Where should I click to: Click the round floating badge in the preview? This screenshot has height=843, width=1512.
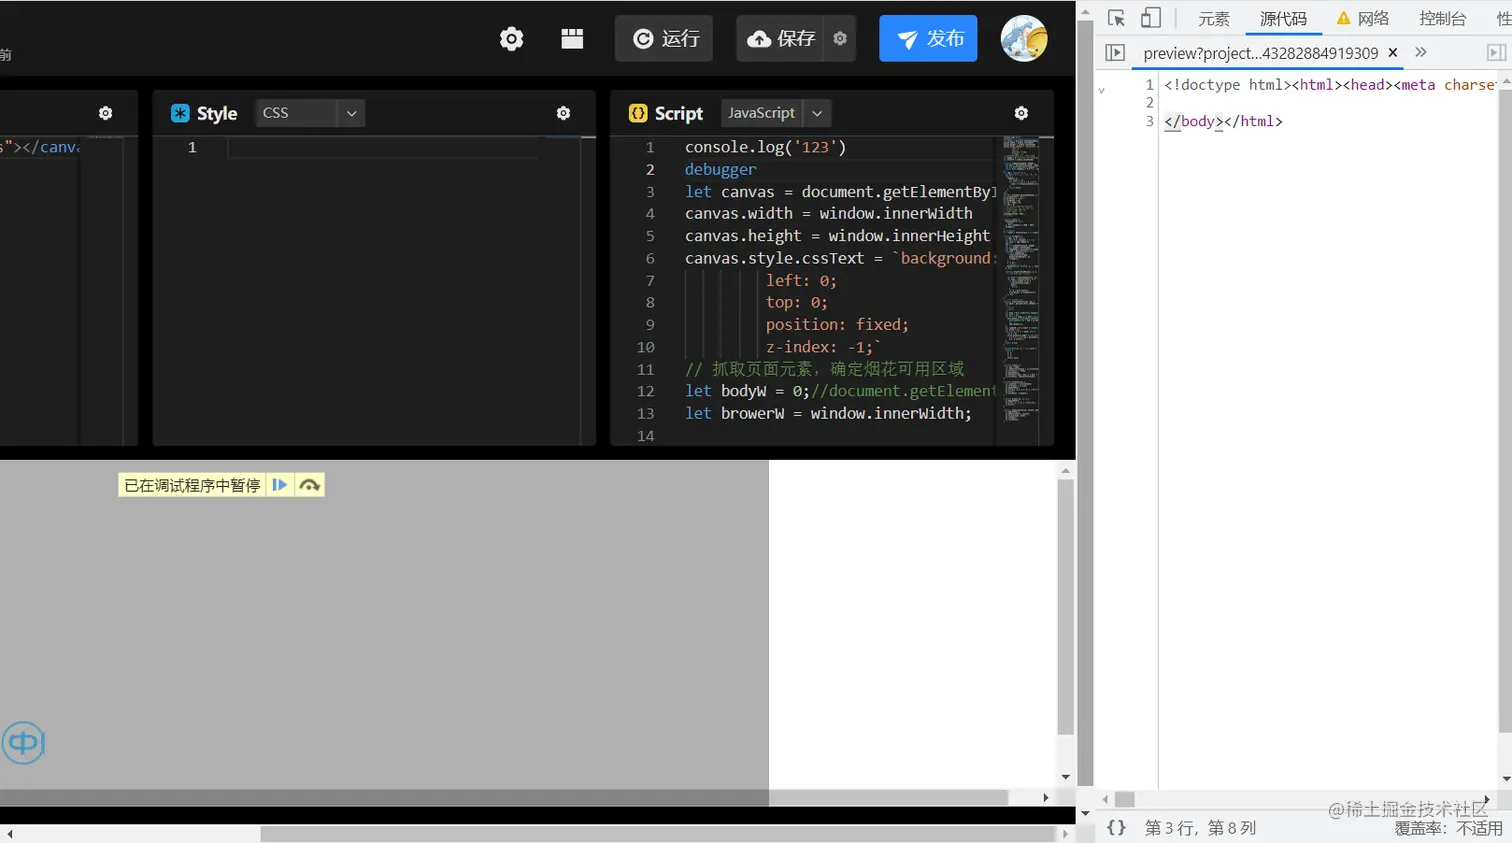23,743
